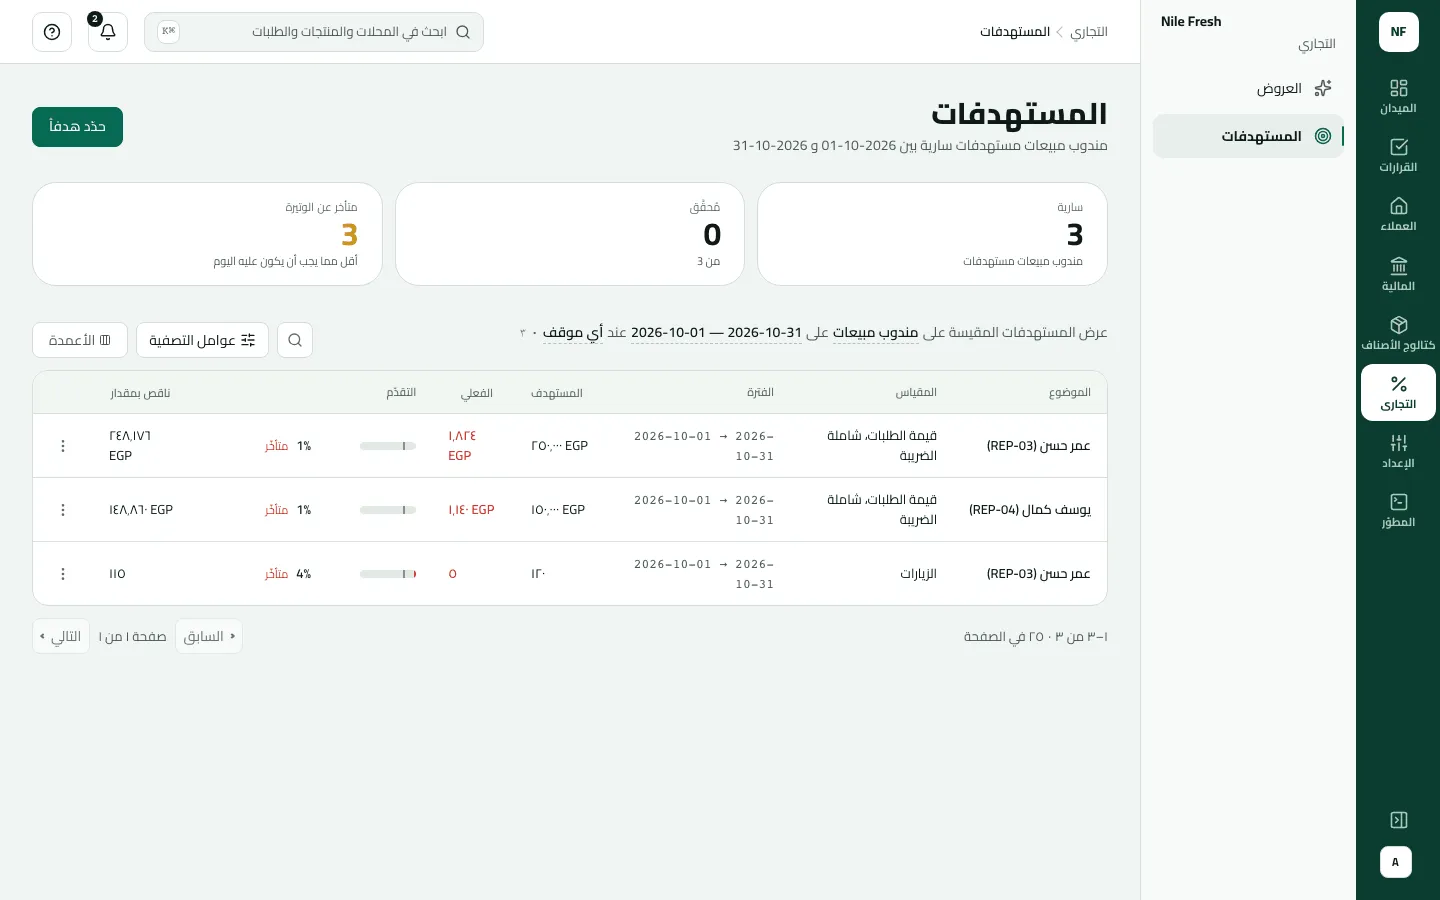Image resolution: width=1440 pixels, height=900 pixels.
Task: Click الزيارات metric cell
Action: [918, 574]
